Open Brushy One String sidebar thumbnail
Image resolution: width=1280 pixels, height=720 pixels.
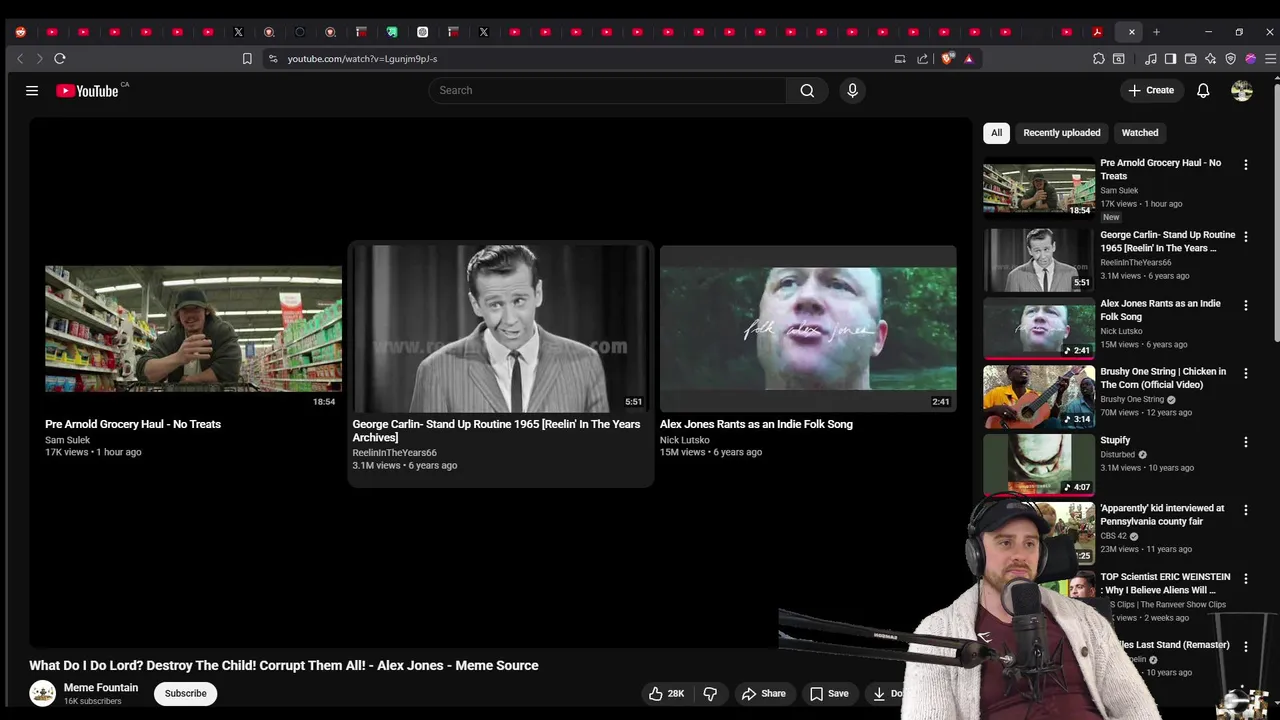pos(1038,397)
